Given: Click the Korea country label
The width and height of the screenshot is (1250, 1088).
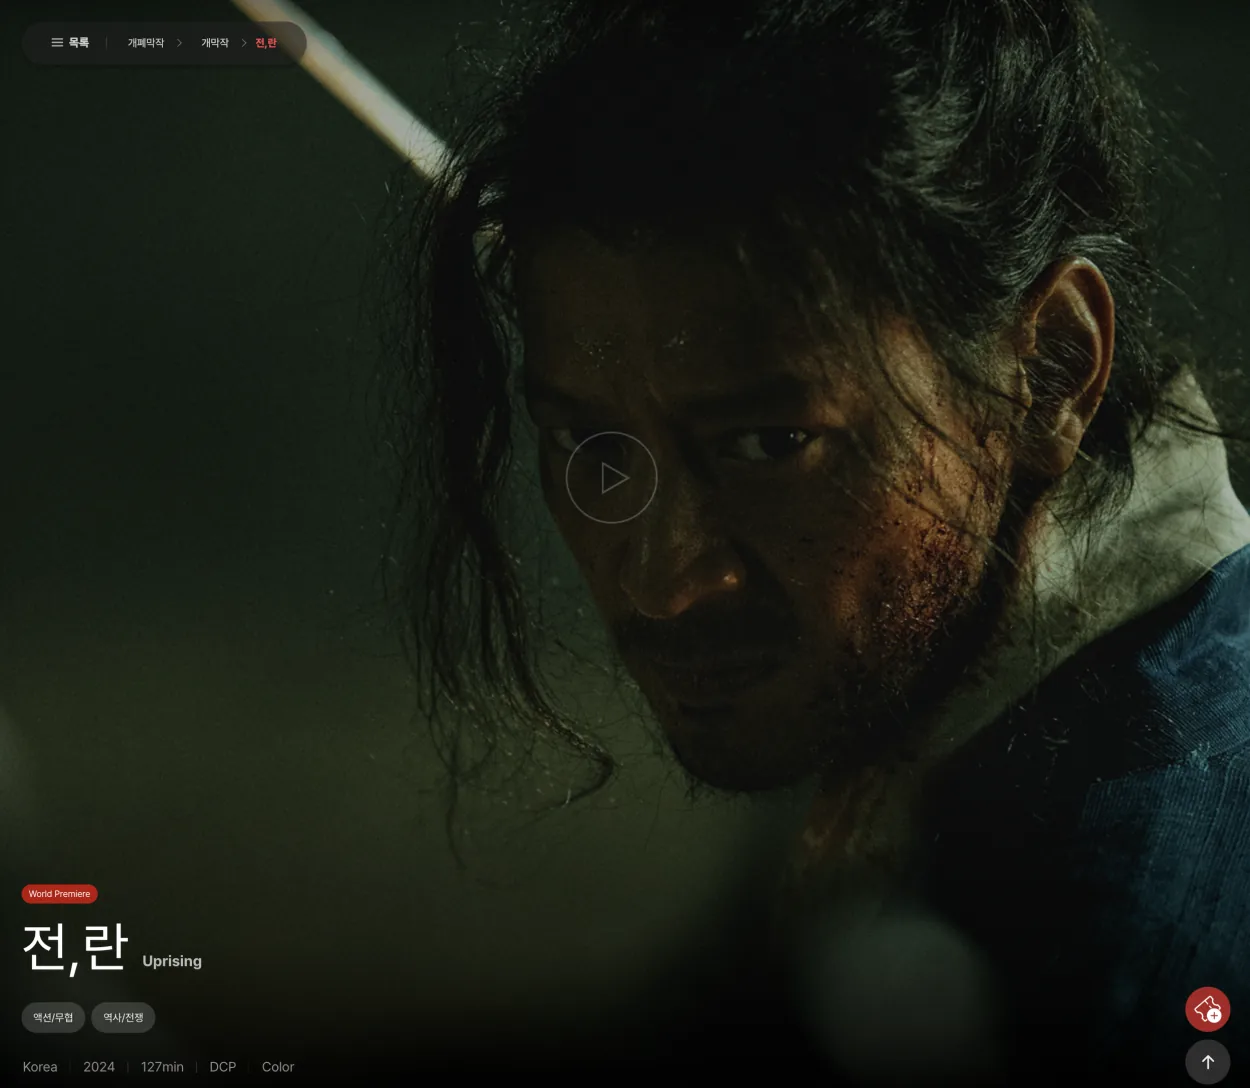Looking at the screenshot, I should [40, 1067].
